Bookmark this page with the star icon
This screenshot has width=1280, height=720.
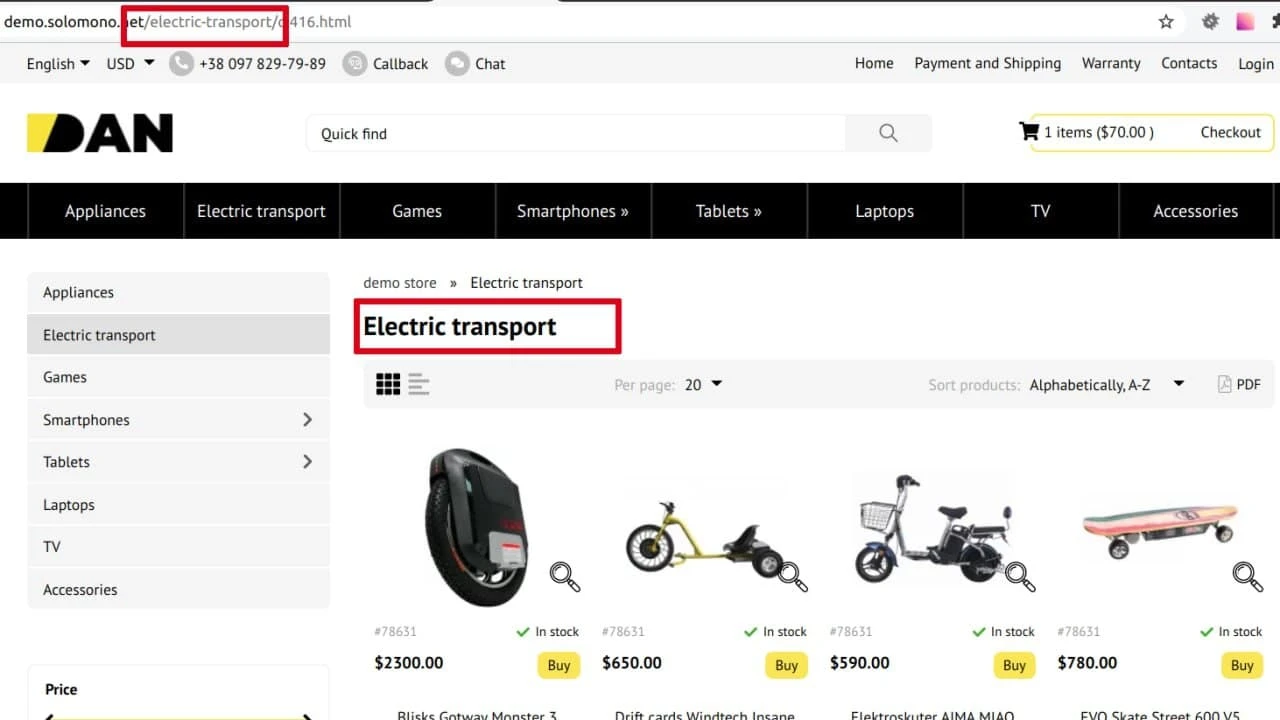[1166, 22]
